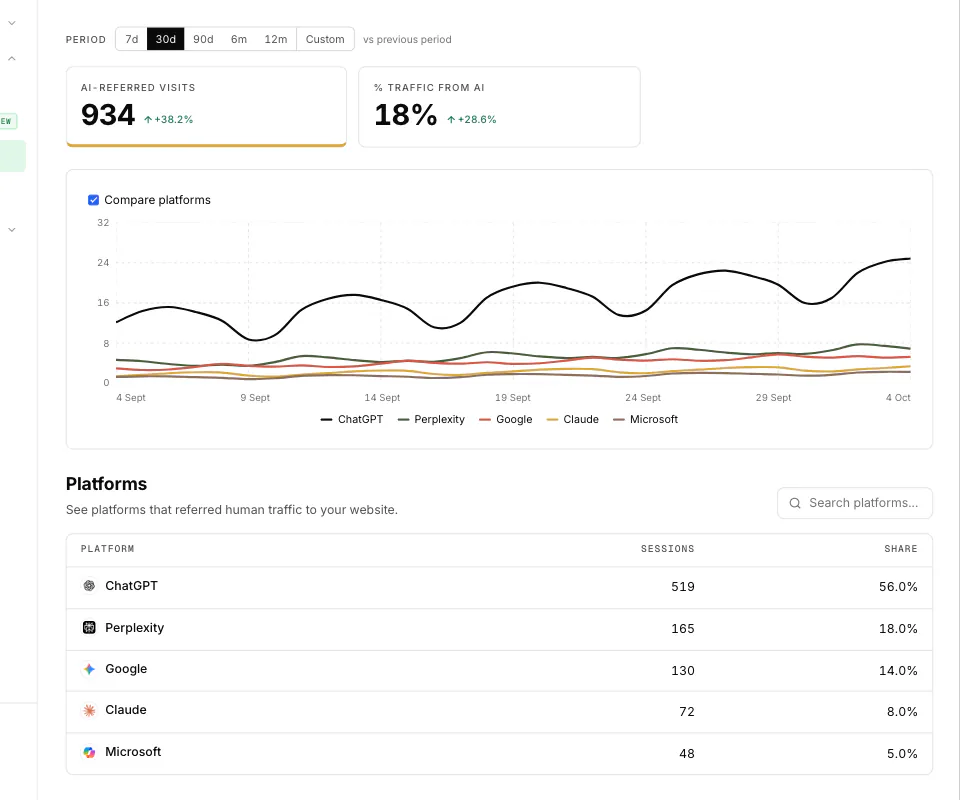
Task: Click the +28.6% change value
Action: click(477, 120)
